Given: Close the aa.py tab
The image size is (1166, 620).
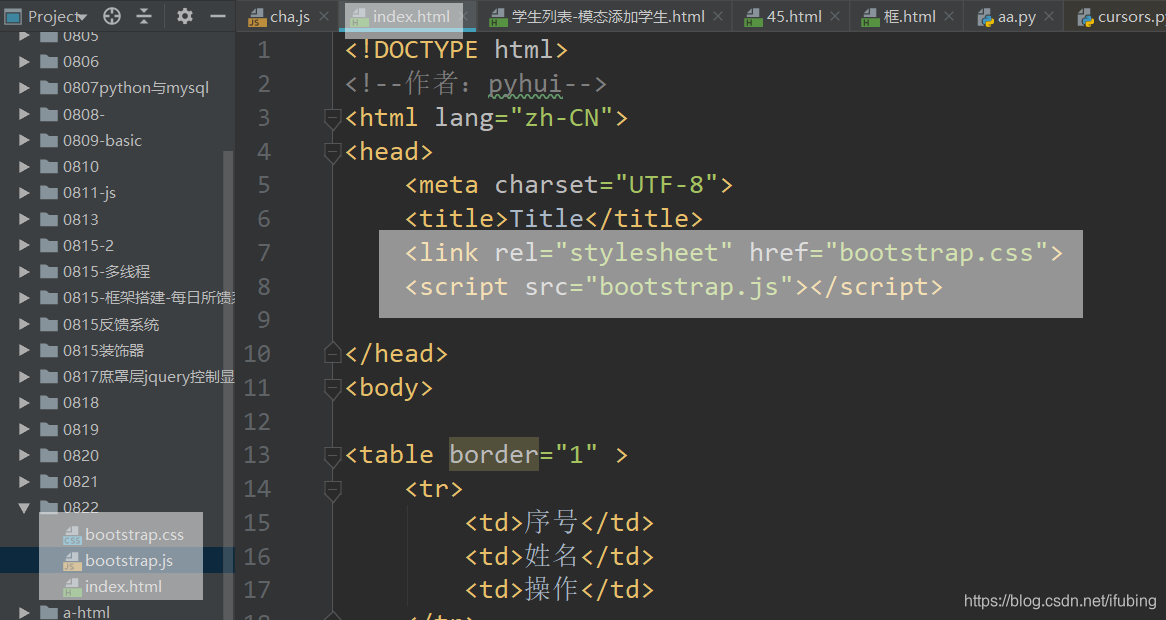Looking at the screenshot, I should [x=1049, y=16].
